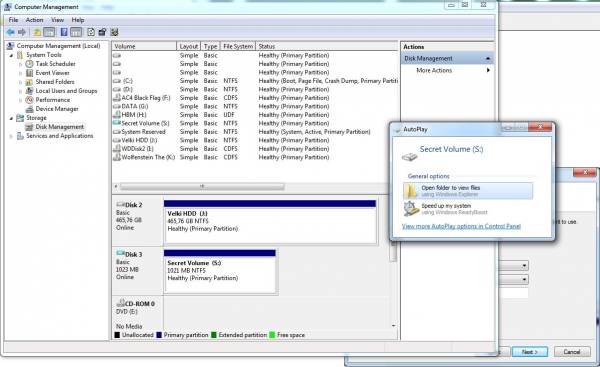This screenshot has height=367, width=600.
Task: Click the Storage icon in tree
Action: tap(20, 118)
